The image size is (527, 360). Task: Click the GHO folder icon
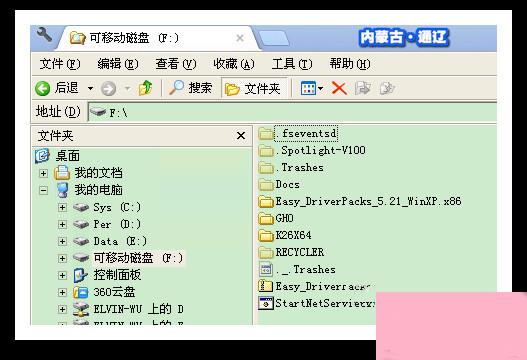click(x=266, y=218)
